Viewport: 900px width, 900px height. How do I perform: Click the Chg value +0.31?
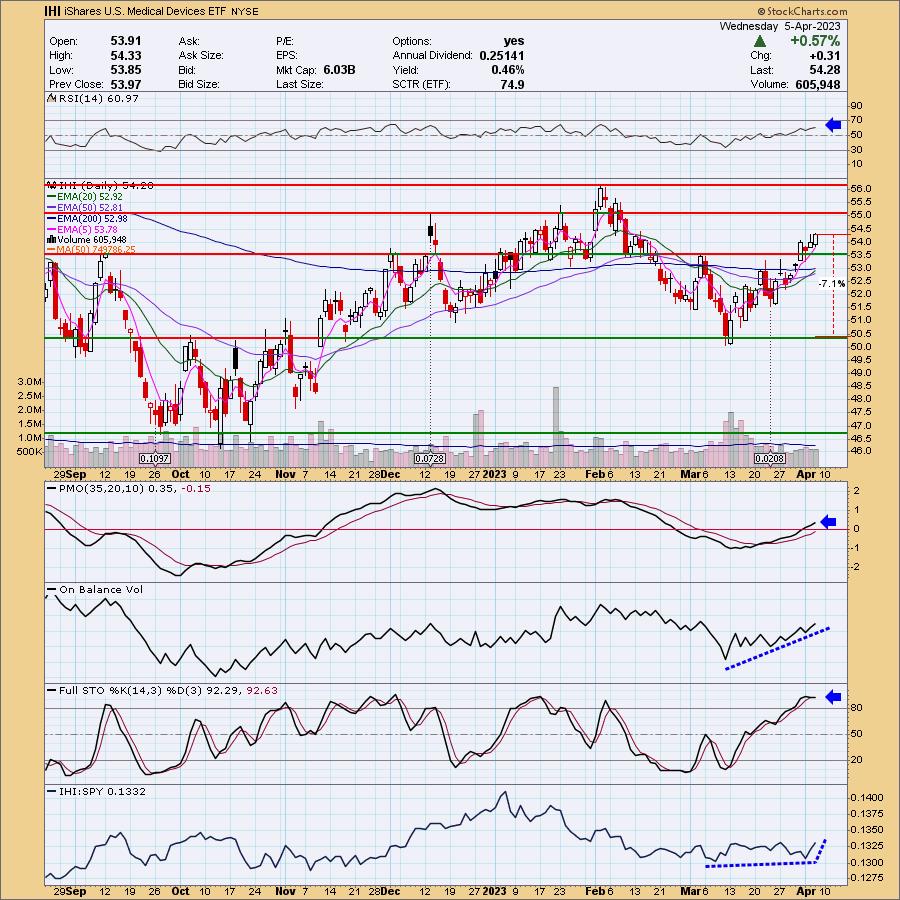click(x=825, y=56)
